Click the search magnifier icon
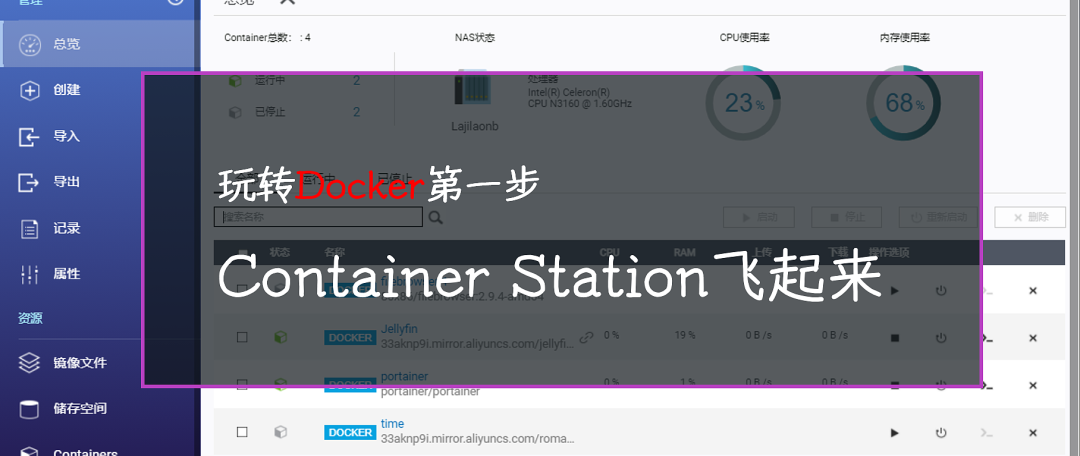1080x456 pixels. [x=435, y=218]
